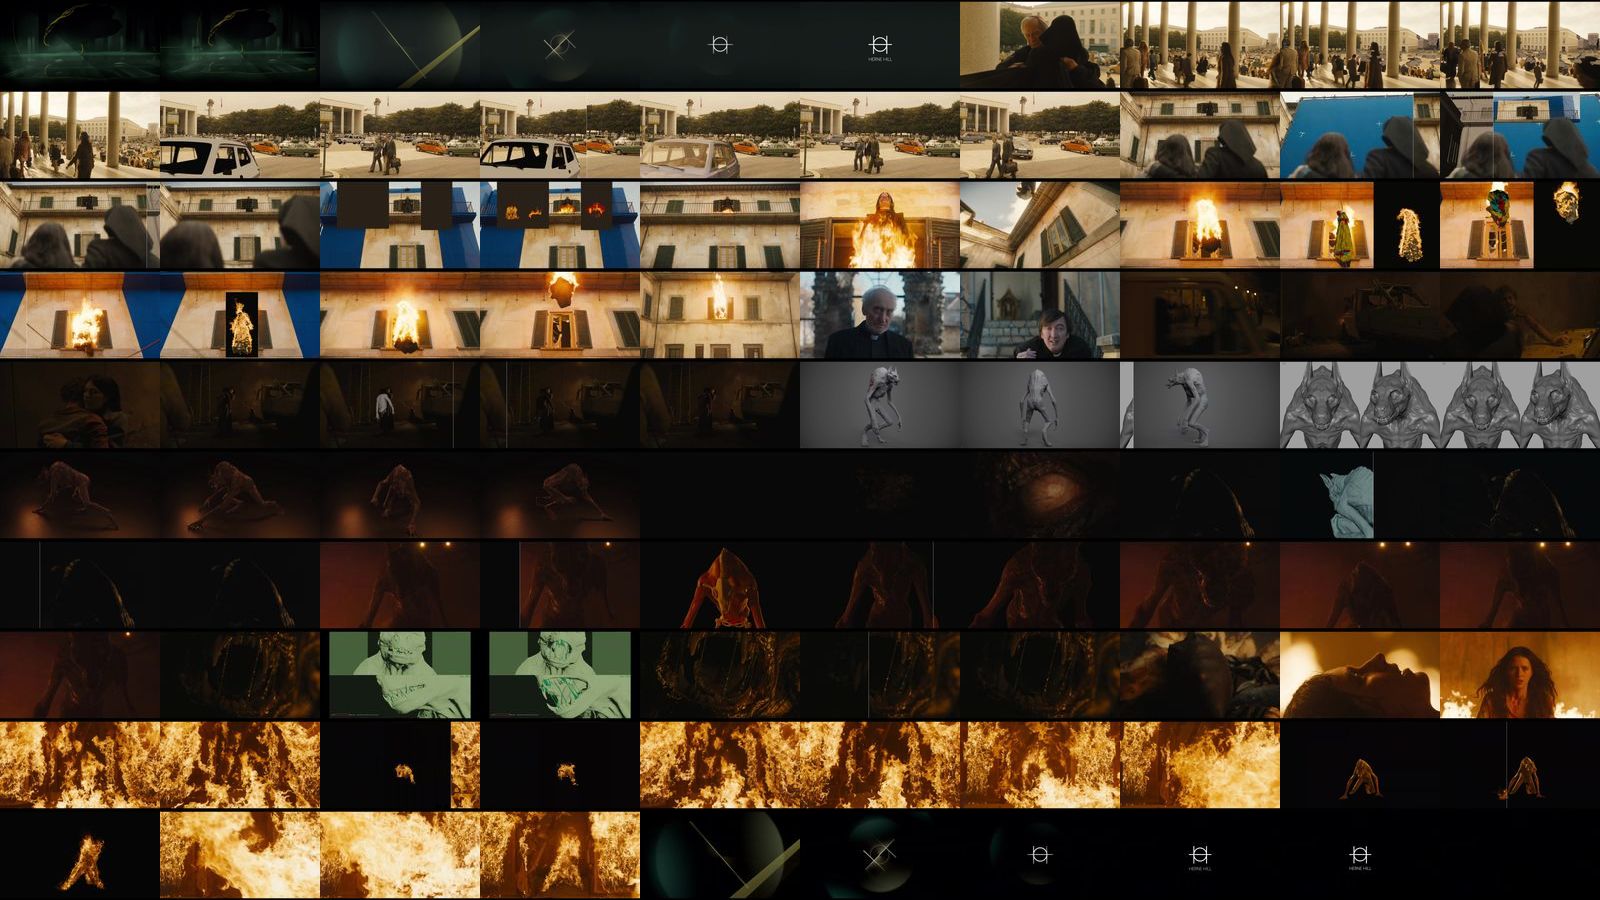Select the red-orange creature model on black
The height and width of the screenshot is (900, 1600).
pos(720,585)
